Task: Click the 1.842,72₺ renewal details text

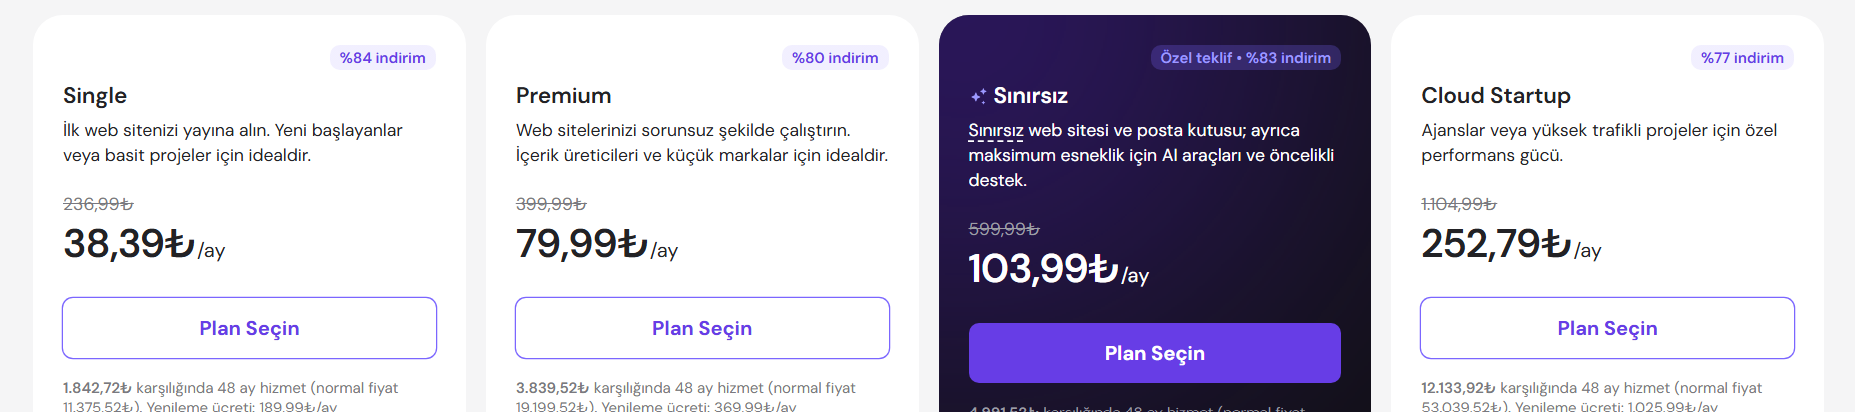Action: click(x=230, y=397)
